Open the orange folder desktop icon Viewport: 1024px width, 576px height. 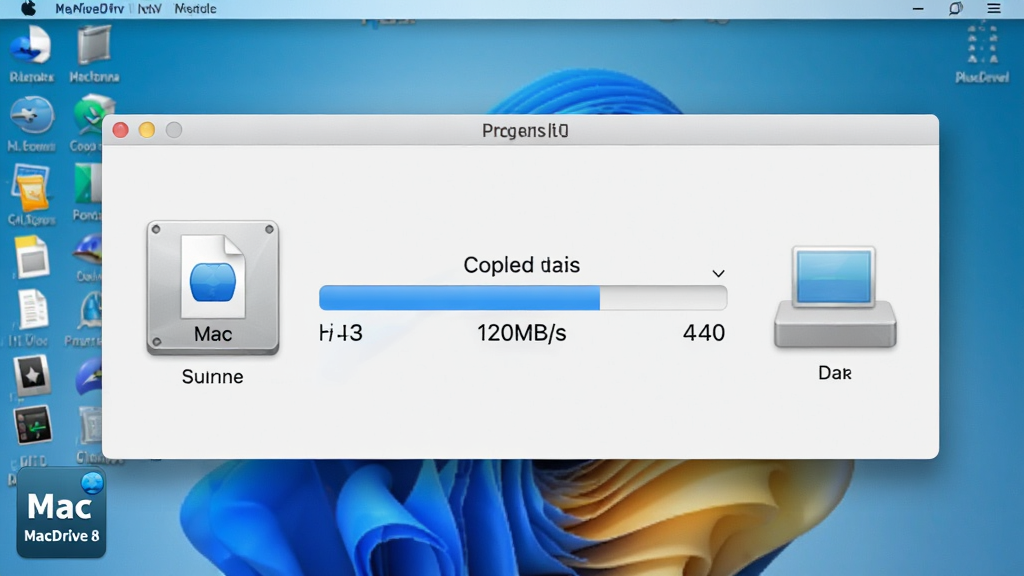[x=31, y=193]
